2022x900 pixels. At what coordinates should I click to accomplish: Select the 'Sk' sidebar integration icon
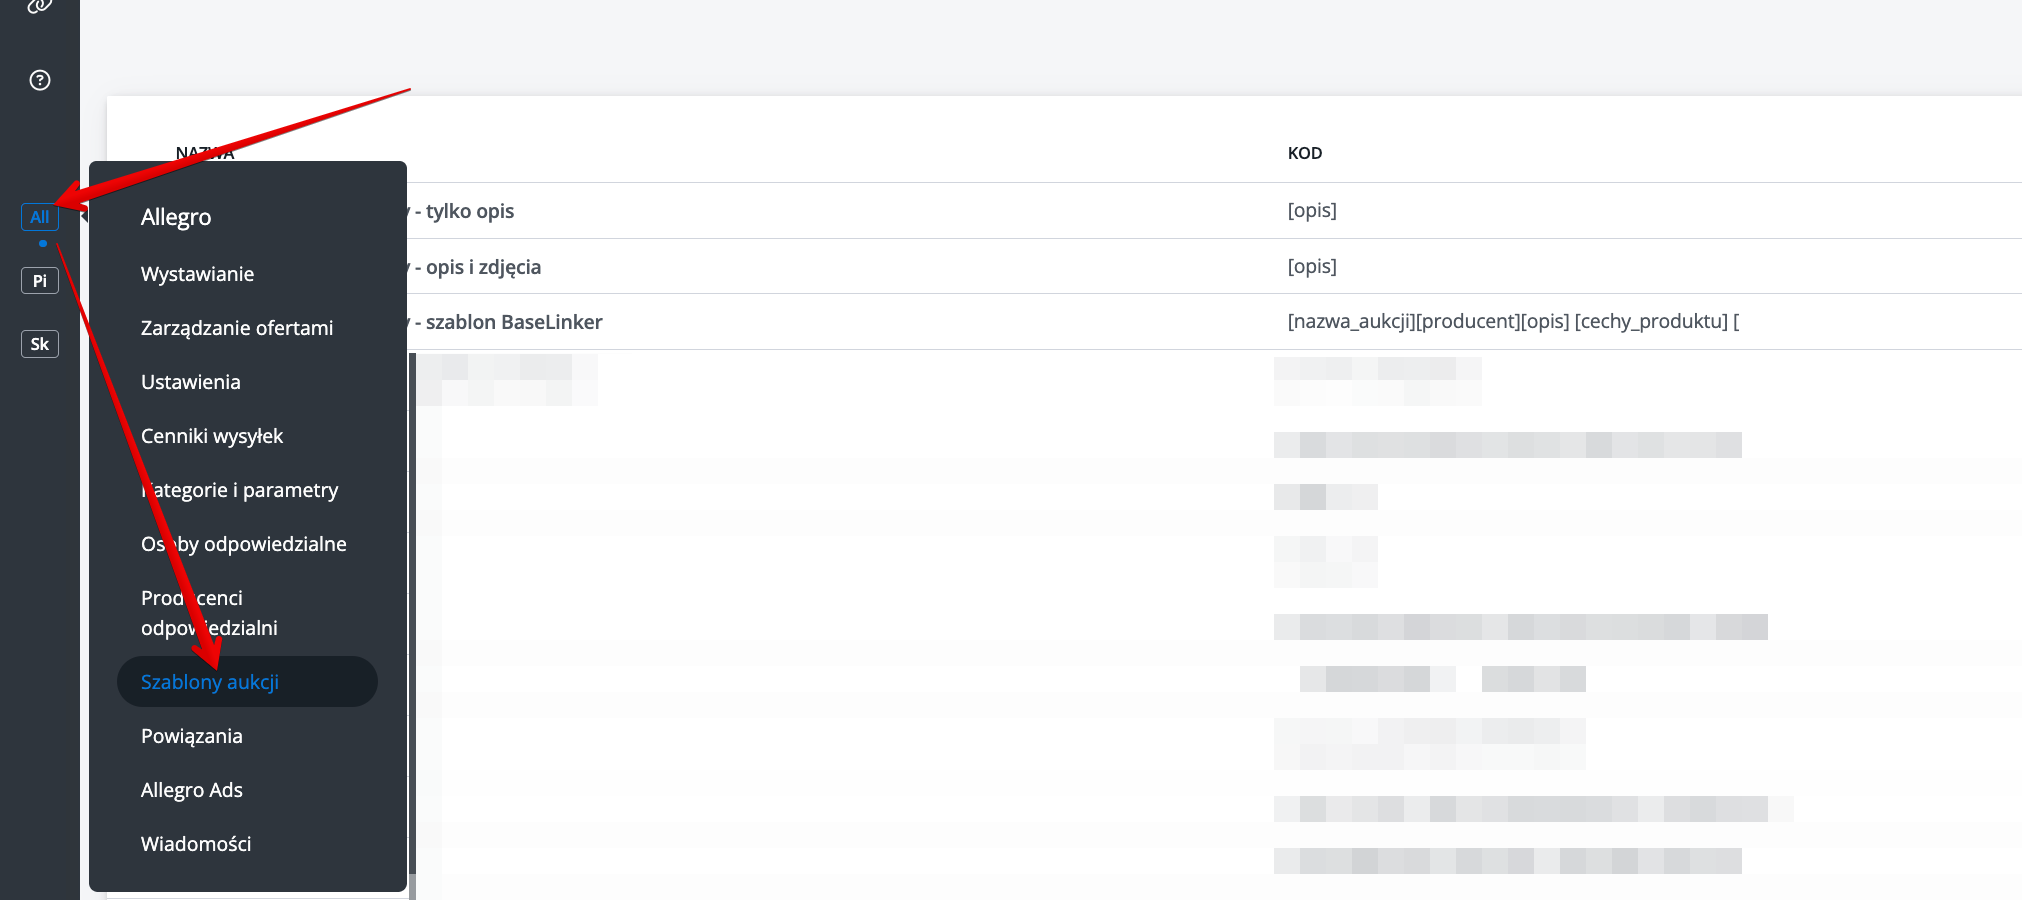[40, 344]
